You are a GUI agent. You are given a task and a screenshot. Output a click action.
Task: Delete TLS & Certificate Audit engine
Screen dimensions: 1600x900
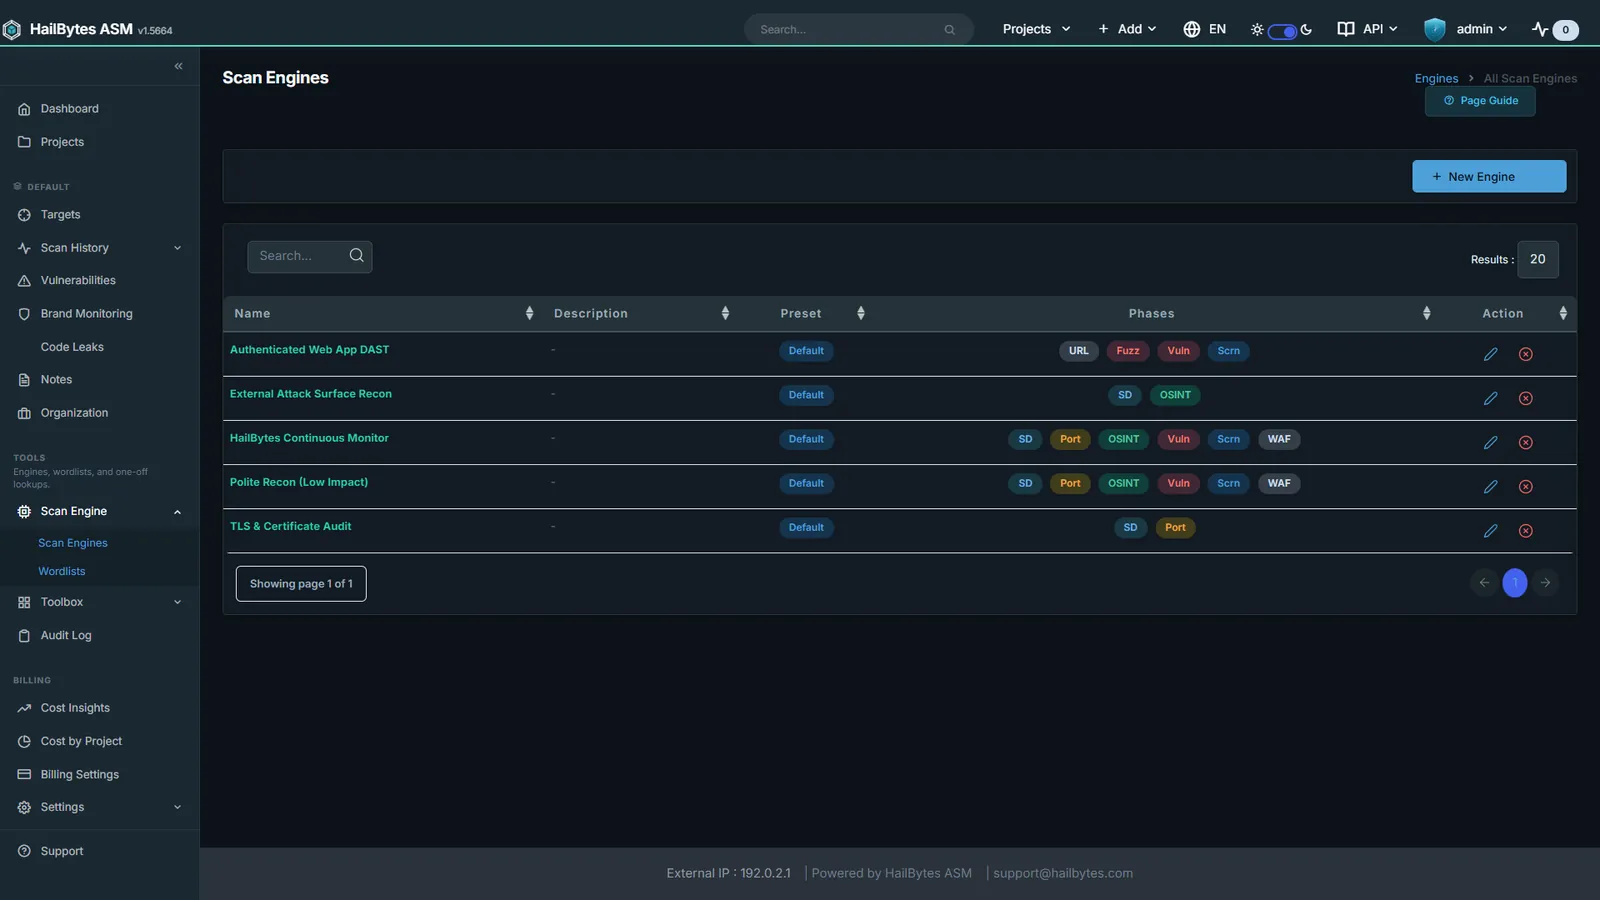click(x=1525, y=530)
